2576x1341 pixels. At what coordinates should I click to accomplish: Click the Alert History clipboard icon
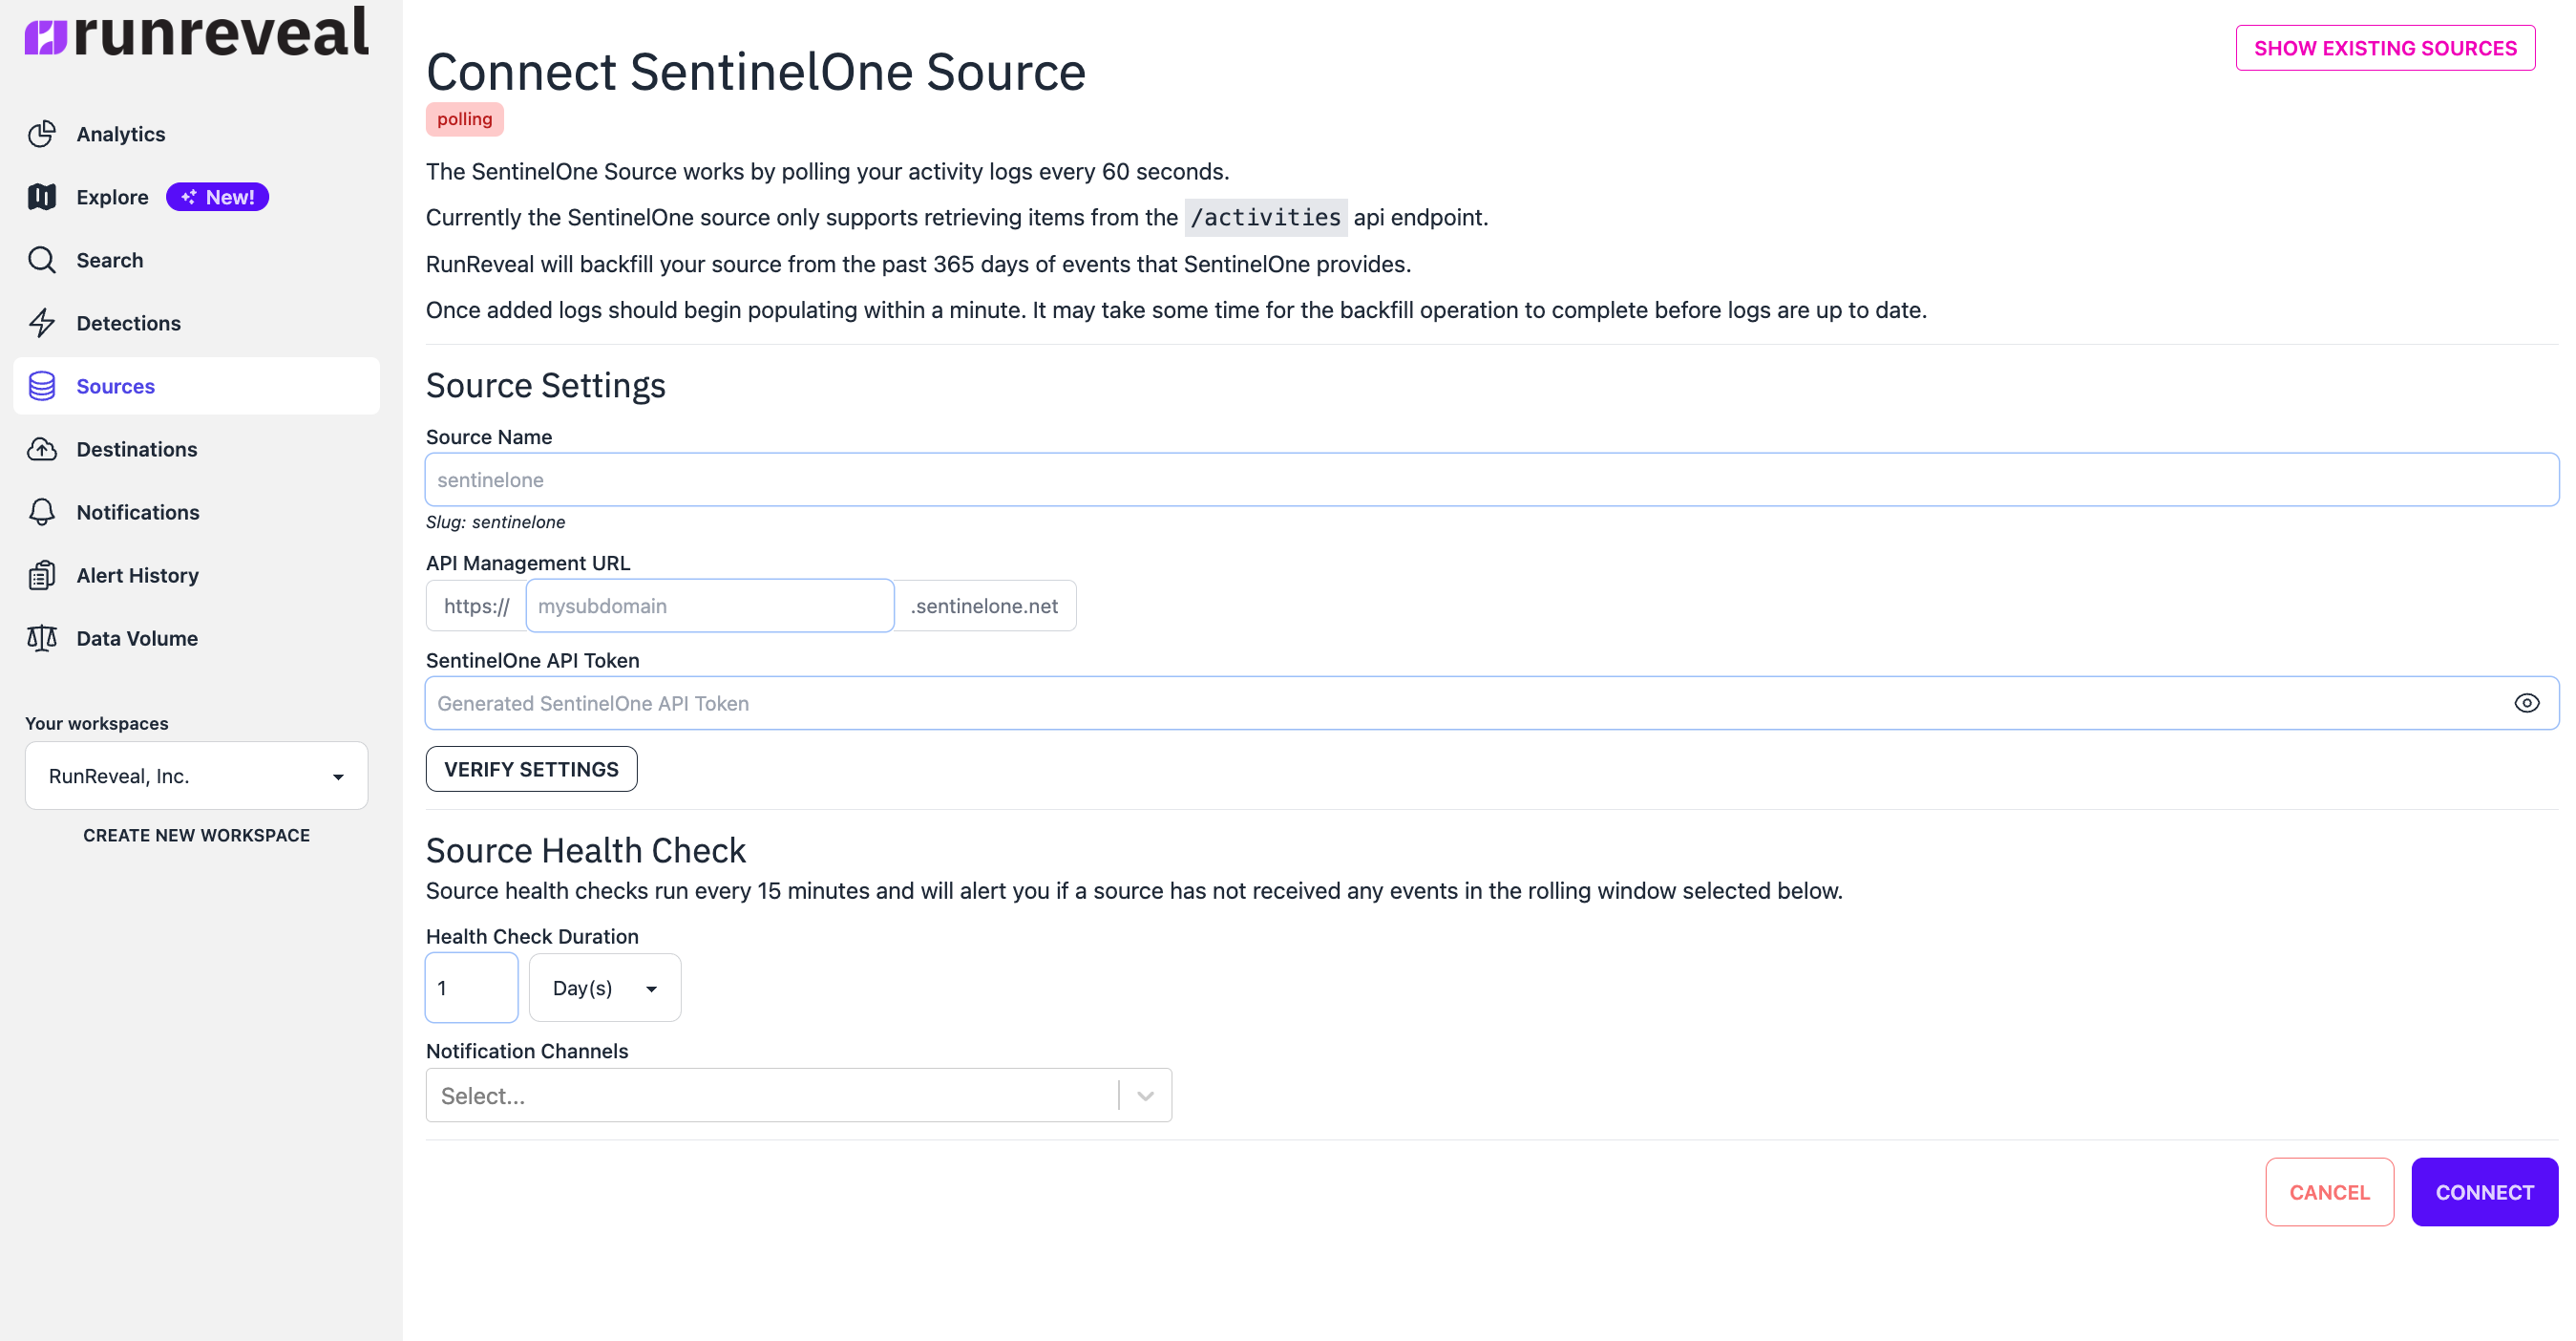pyautogui.click(x=42, y=575)
